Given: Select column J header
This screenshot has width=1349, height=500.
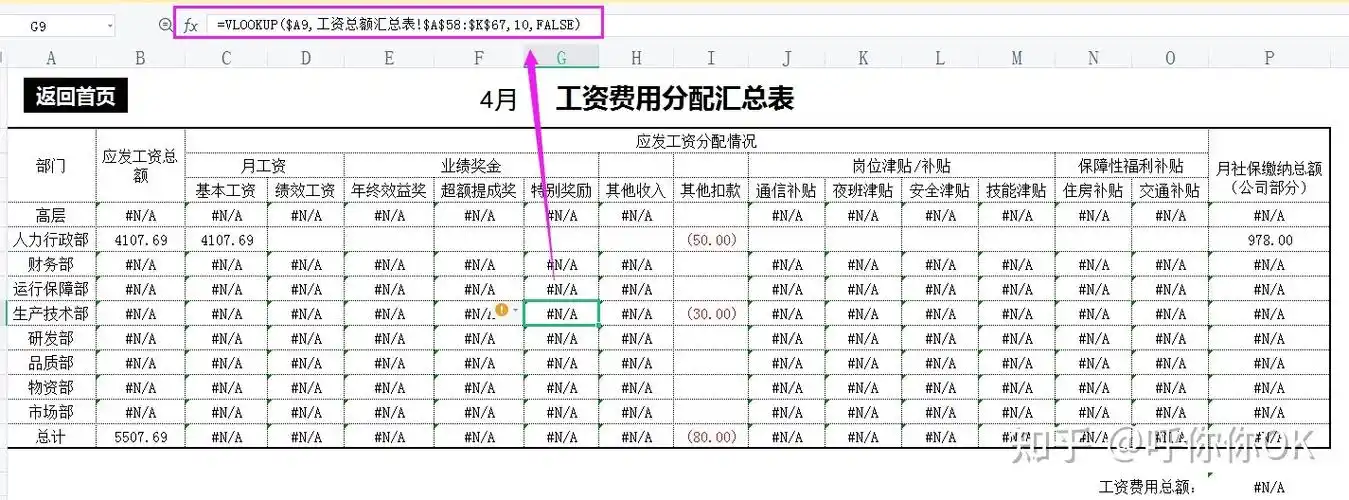Looking at the screenshot, I should point(786,59).
